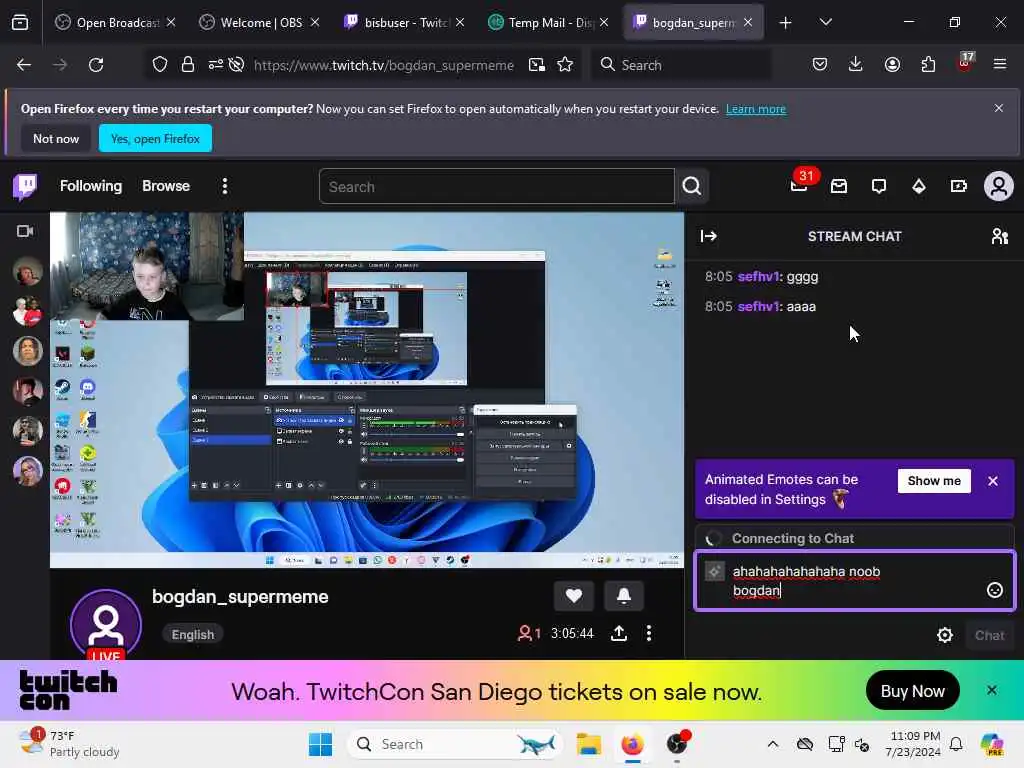This screenshot has width=1024, height=768.
Task: Click username sefhv1 on gggg message
Action: 758,276
